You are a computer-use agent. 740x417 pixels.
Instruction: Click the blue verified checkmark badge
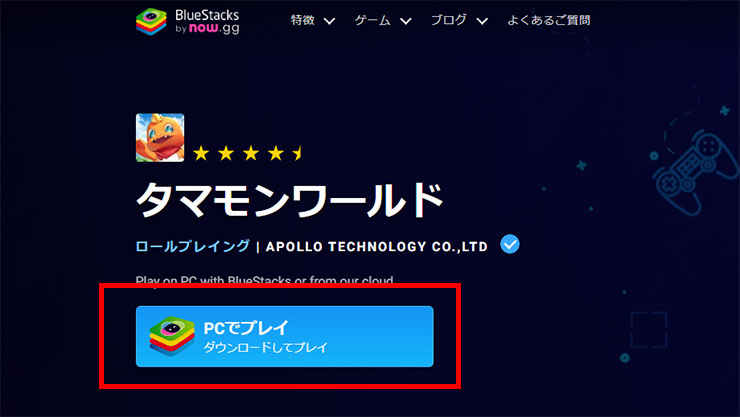510,244
